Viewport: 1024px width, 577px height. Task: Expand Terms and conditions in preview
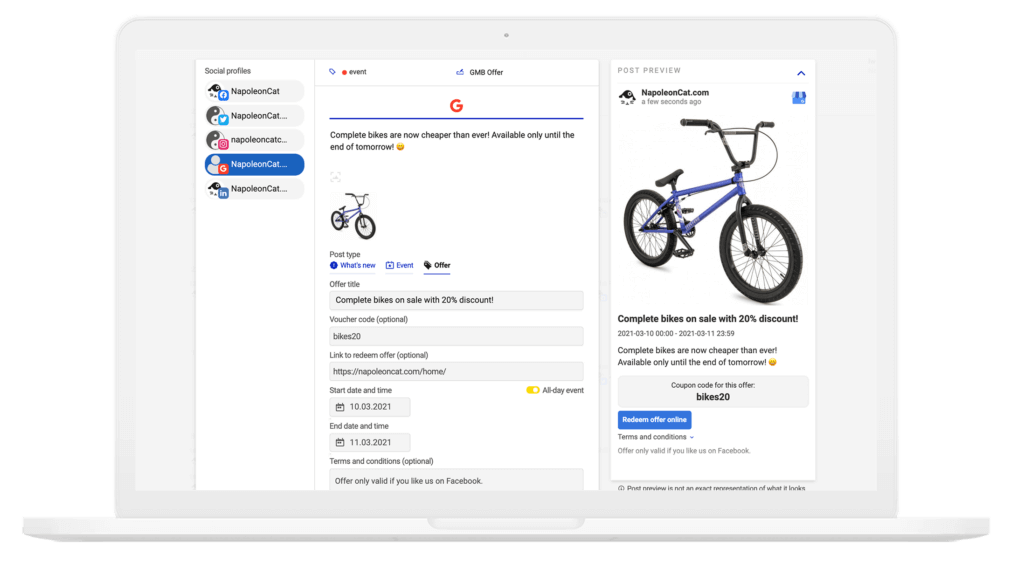655,437
